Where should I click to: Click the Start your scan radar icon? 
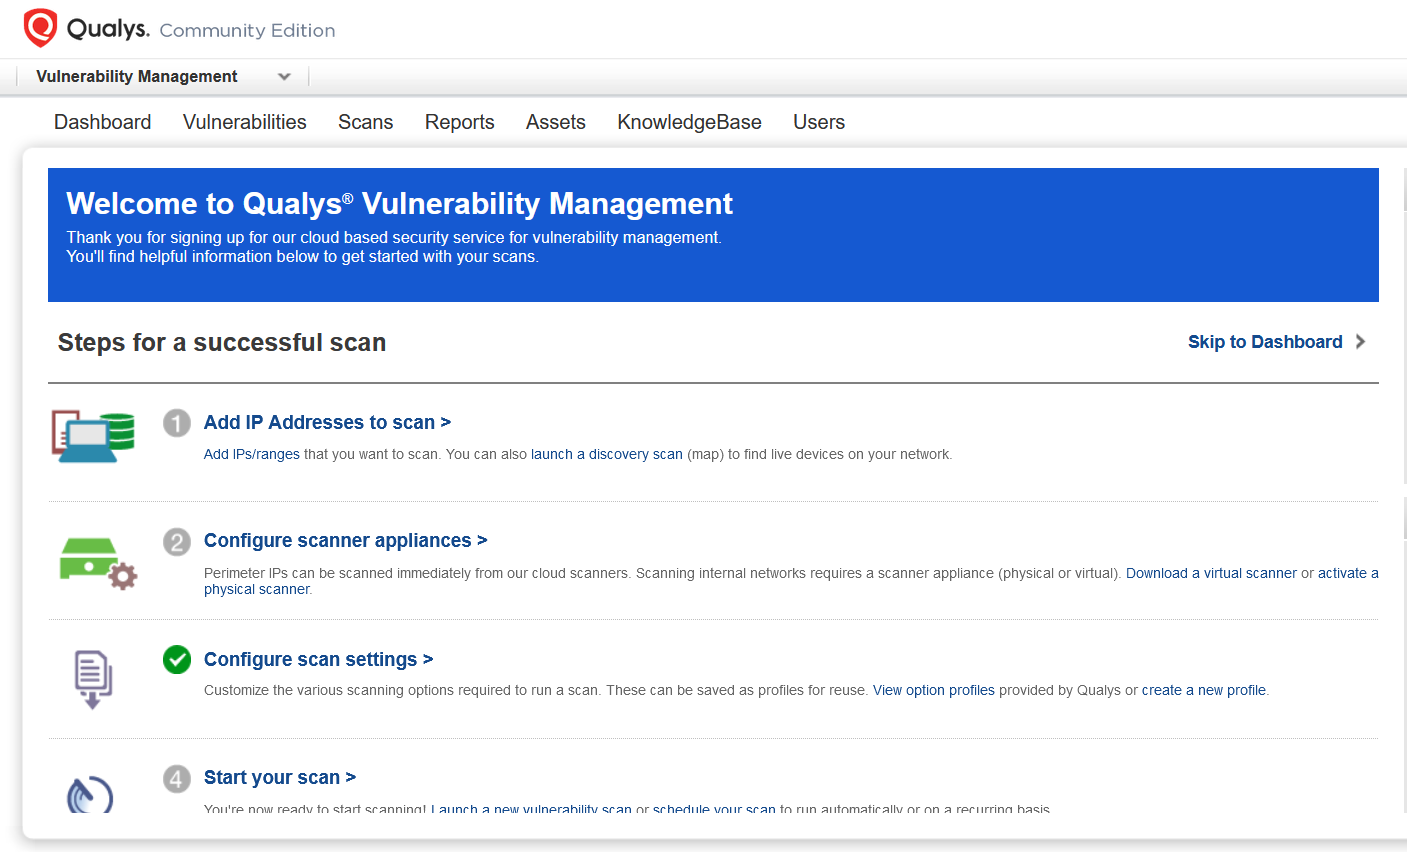(x=90, y=794)
